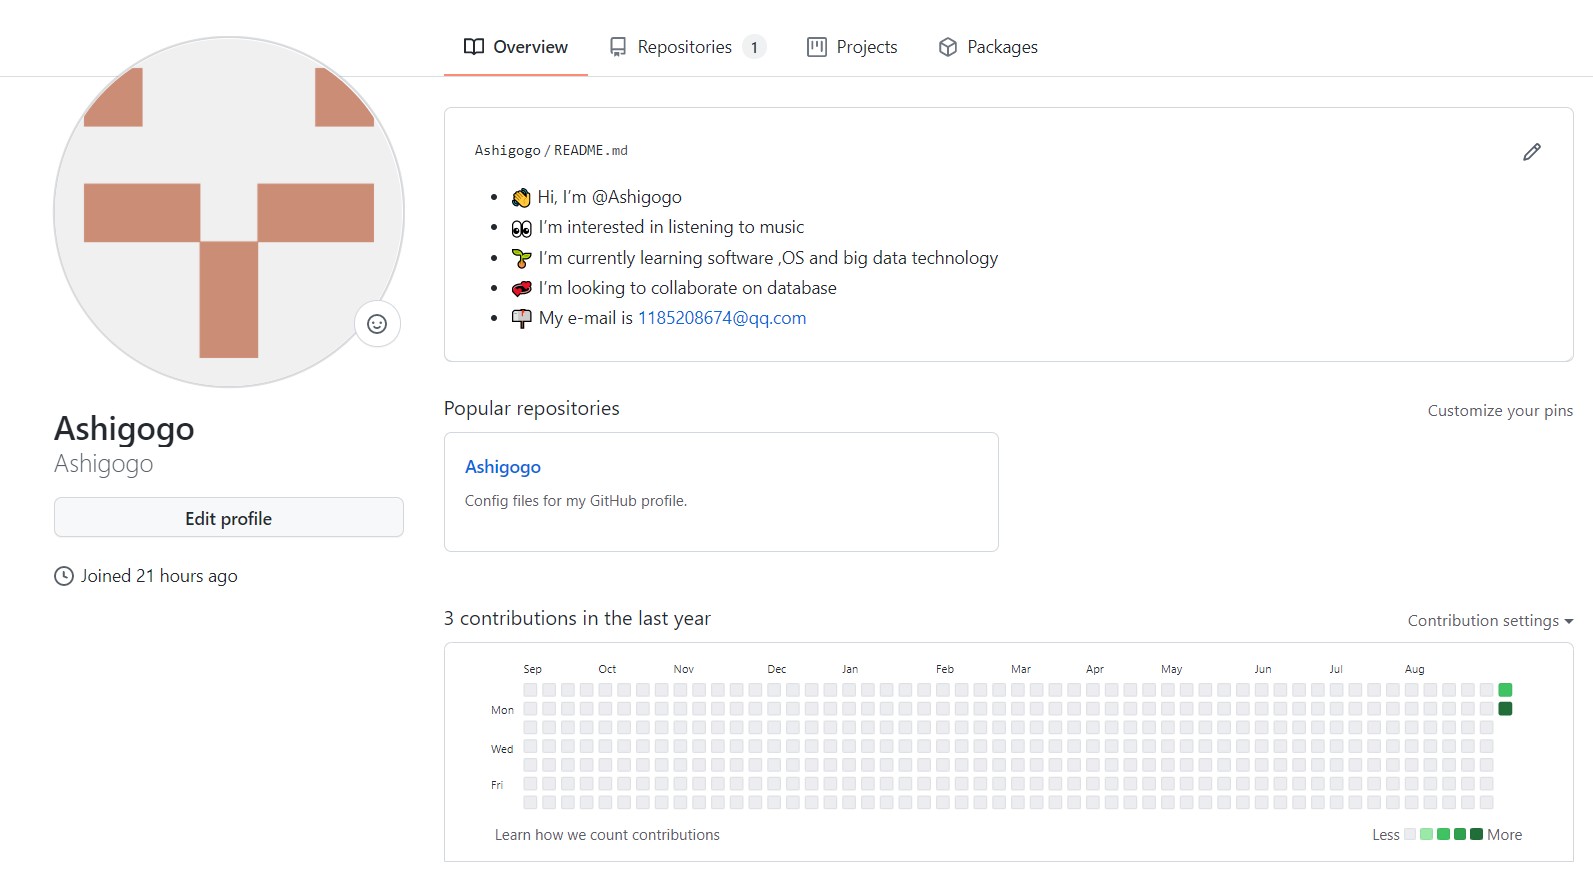
Task: Click the profile avatar image
Action: (x=229, y=212)
